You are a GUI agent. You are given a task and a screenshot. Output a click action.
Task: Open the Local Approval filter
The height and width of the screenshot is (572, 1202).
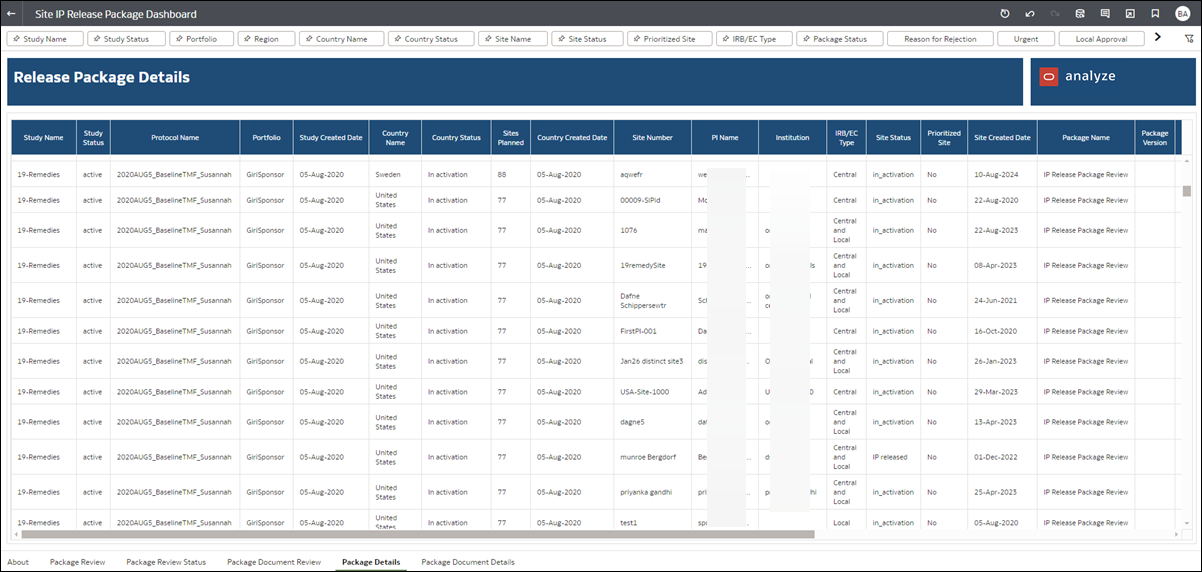(1101, 39)
